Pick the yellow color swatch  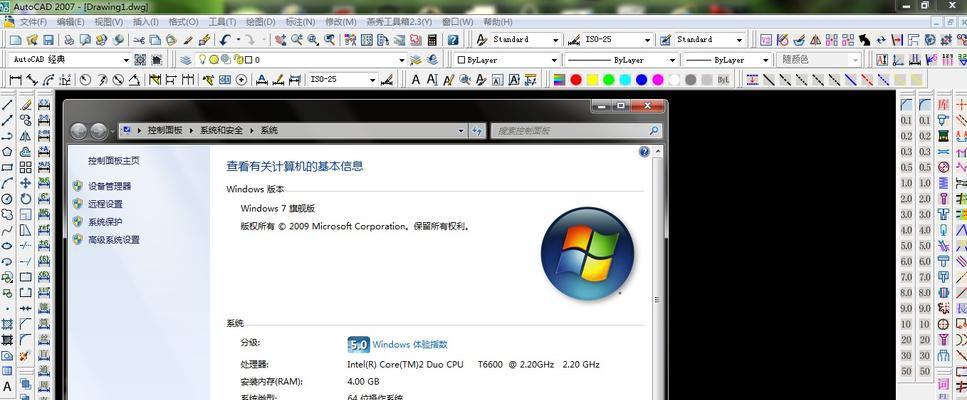point(593,80)
